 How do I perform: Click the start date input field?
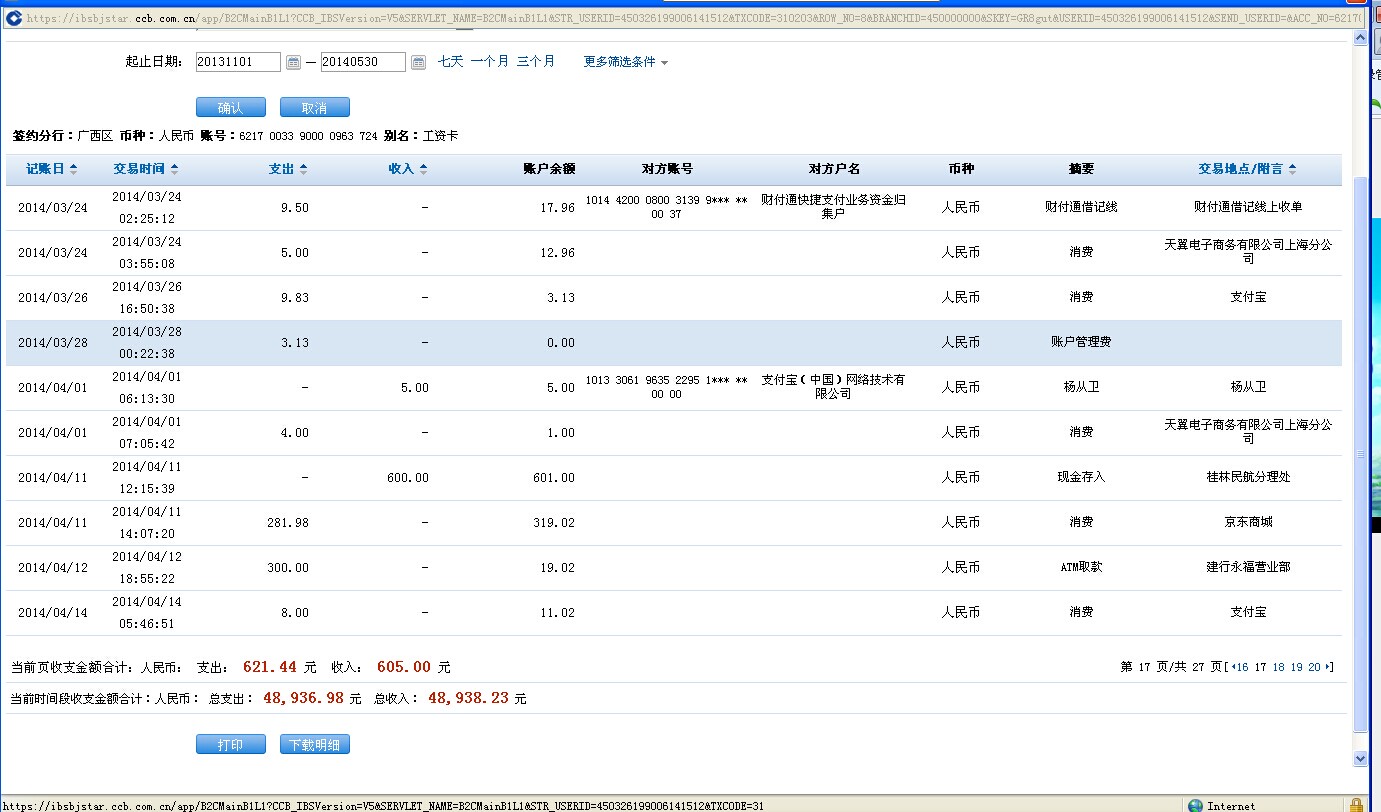pyautogui.click(x=238, y=62)
